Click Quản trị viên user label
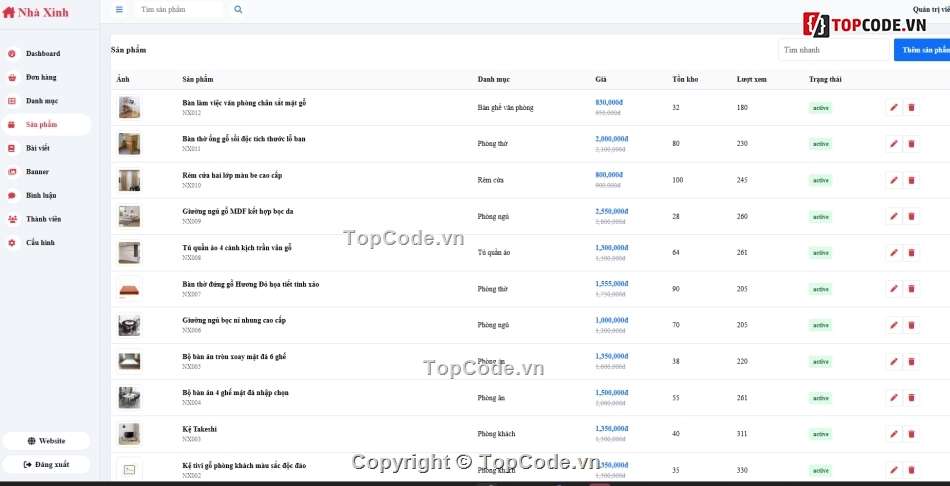 click(x=931, y=9)
